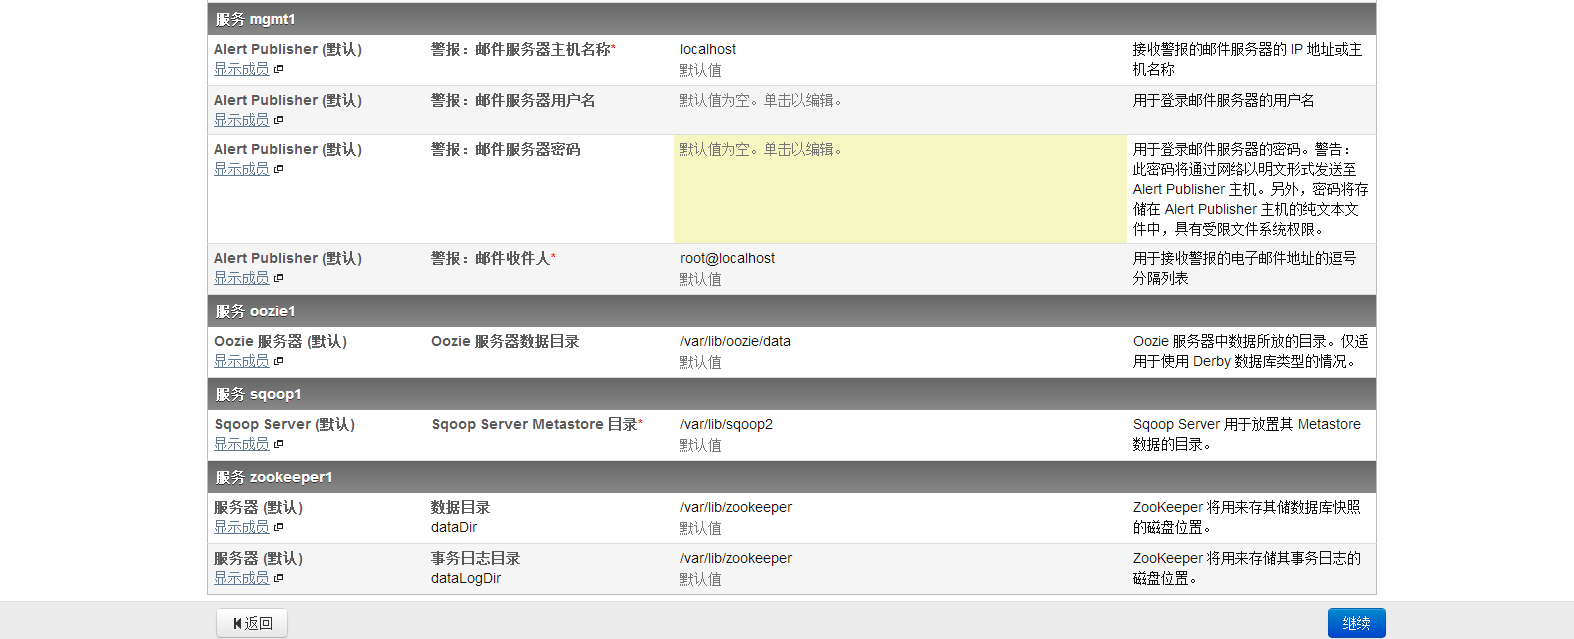Open 显示成员 link in the 邮件服务器密码 row
Image resolution: width=1574 pixels, height=639 pixels.
click(241, 169)
